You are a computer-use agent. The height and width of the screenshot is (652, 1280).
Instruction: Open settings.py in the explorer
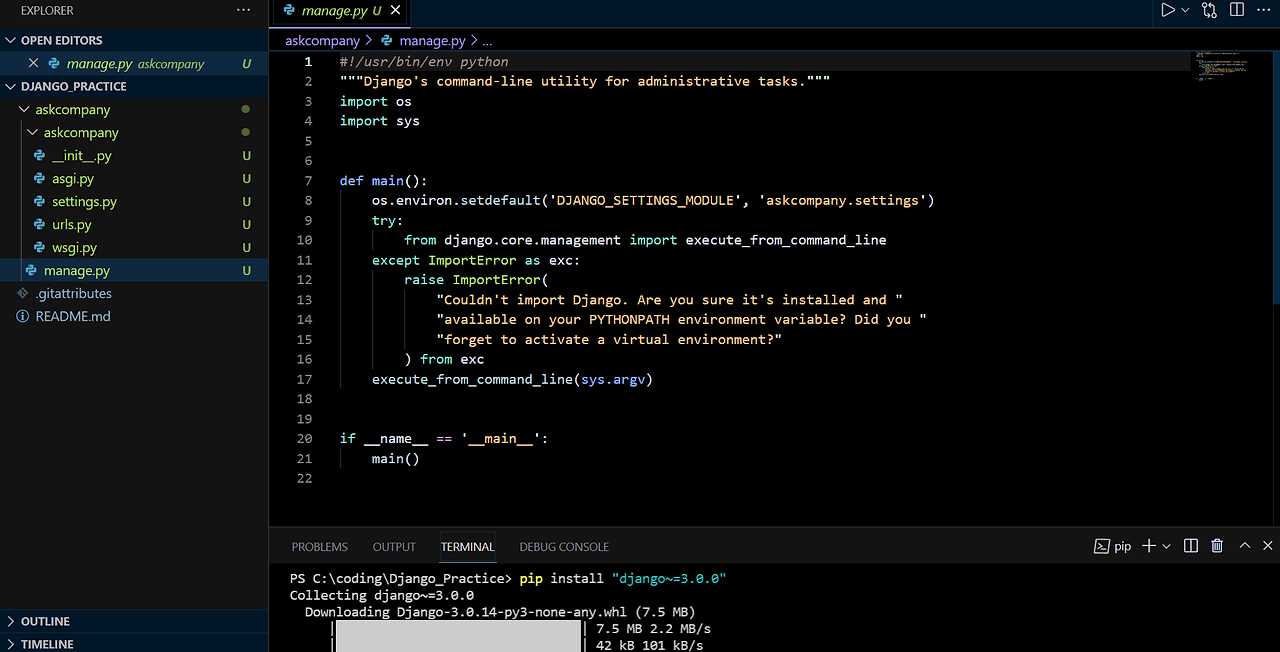(84, 201)
